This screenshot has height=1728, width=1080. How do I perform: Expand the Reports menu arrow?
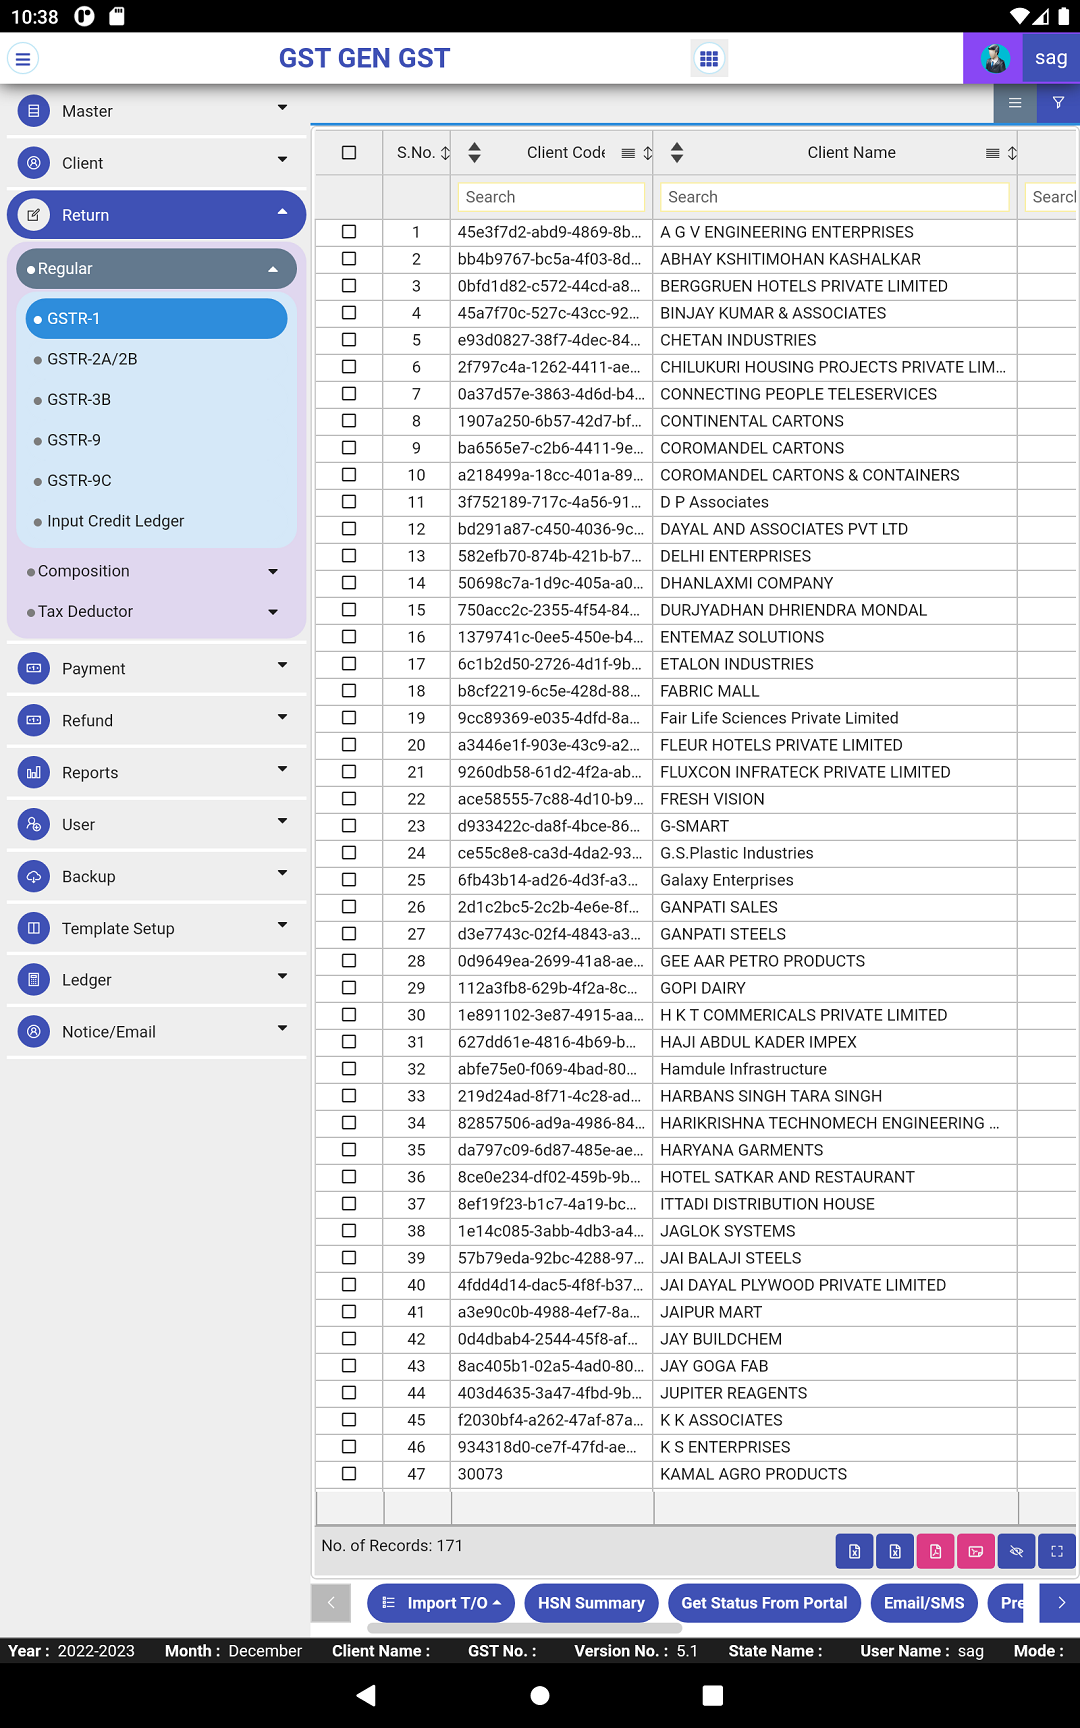(282, 768)
